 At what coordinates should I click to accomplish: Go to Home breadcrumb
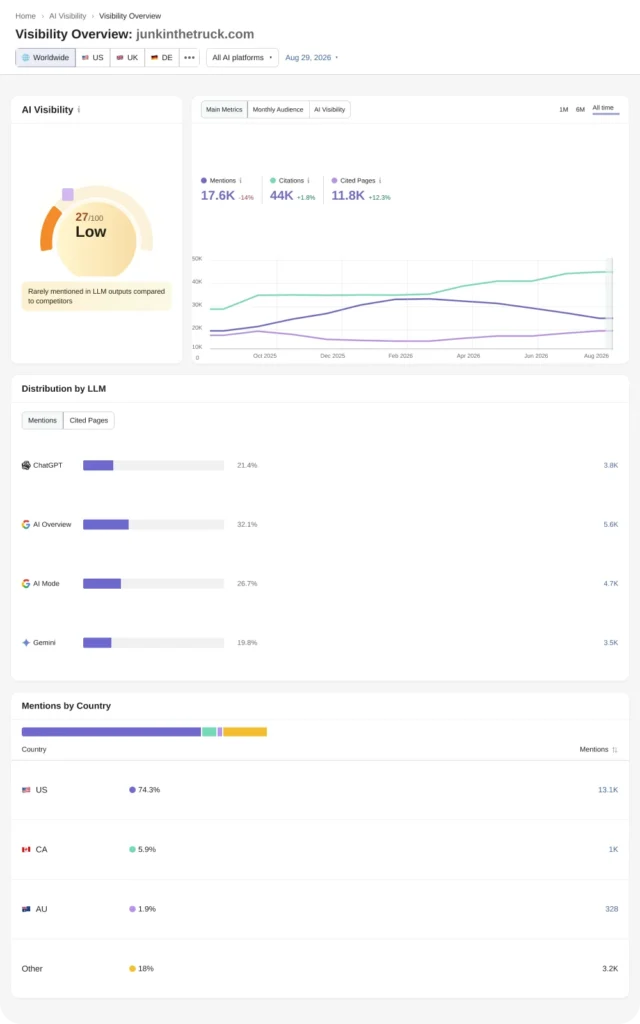click(x=25, y=16)
